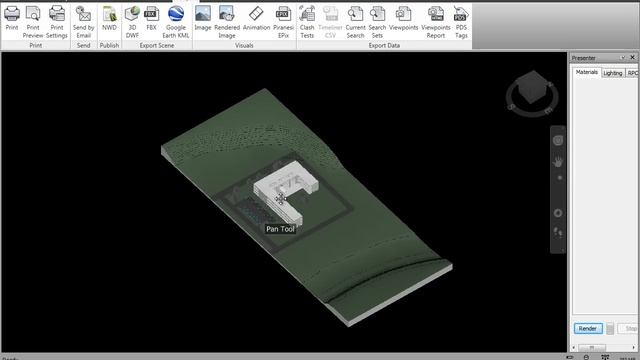Export scene as FBX
Screen dimensions: 640x360
(151, 19)
